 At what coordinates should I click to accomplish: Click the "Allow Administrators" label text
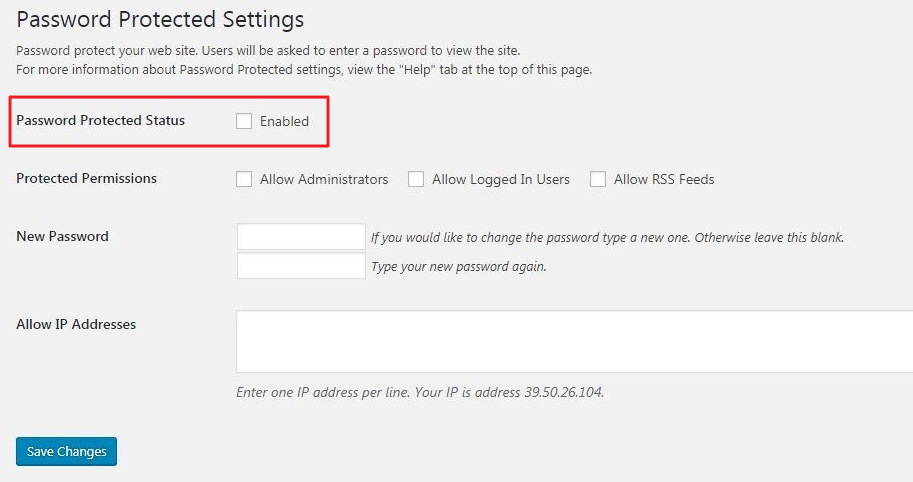point(324,179)
